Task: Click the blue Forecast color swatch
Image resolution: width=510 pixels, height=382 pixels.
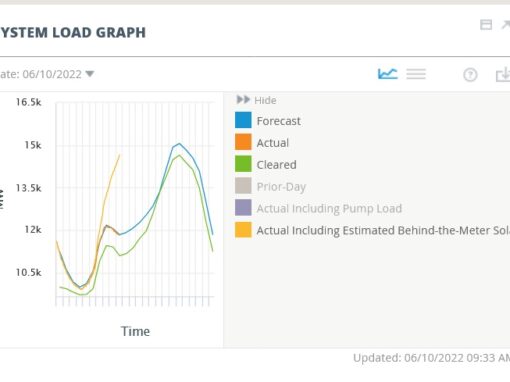Action: [x=243, y=120]
